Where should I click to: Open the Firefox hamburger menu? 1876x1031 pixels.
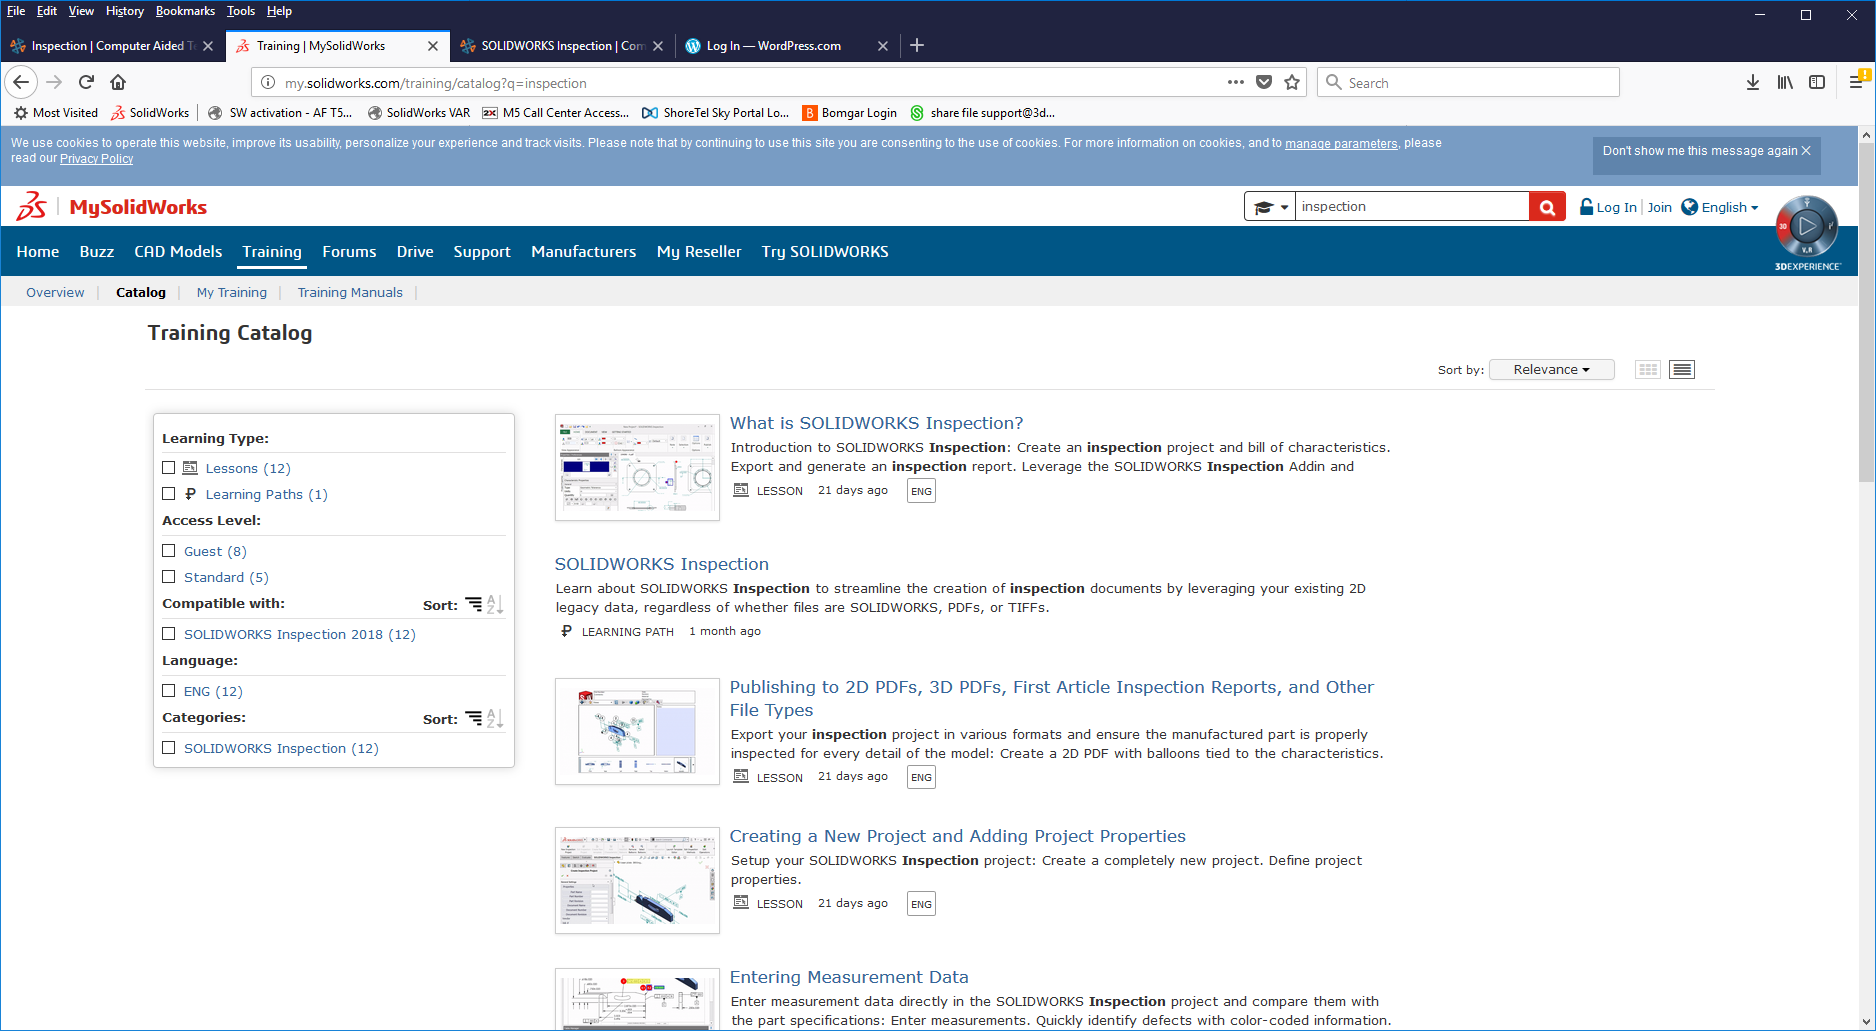coord(1857,82)
